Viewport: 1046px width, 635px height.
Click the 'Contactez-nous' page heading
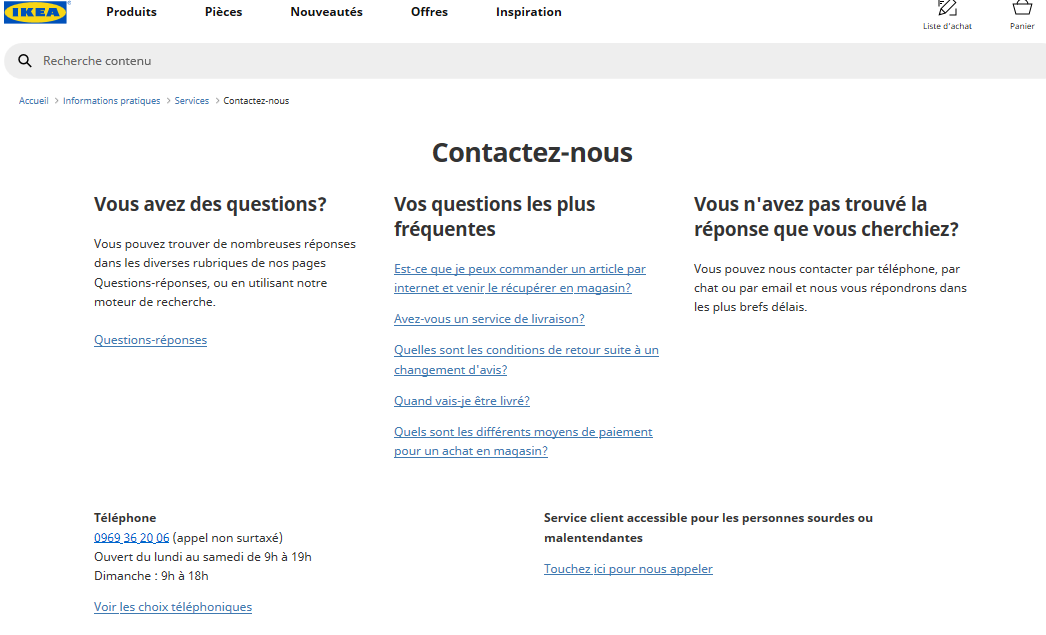pyautogui.click(x=532, y=153)
